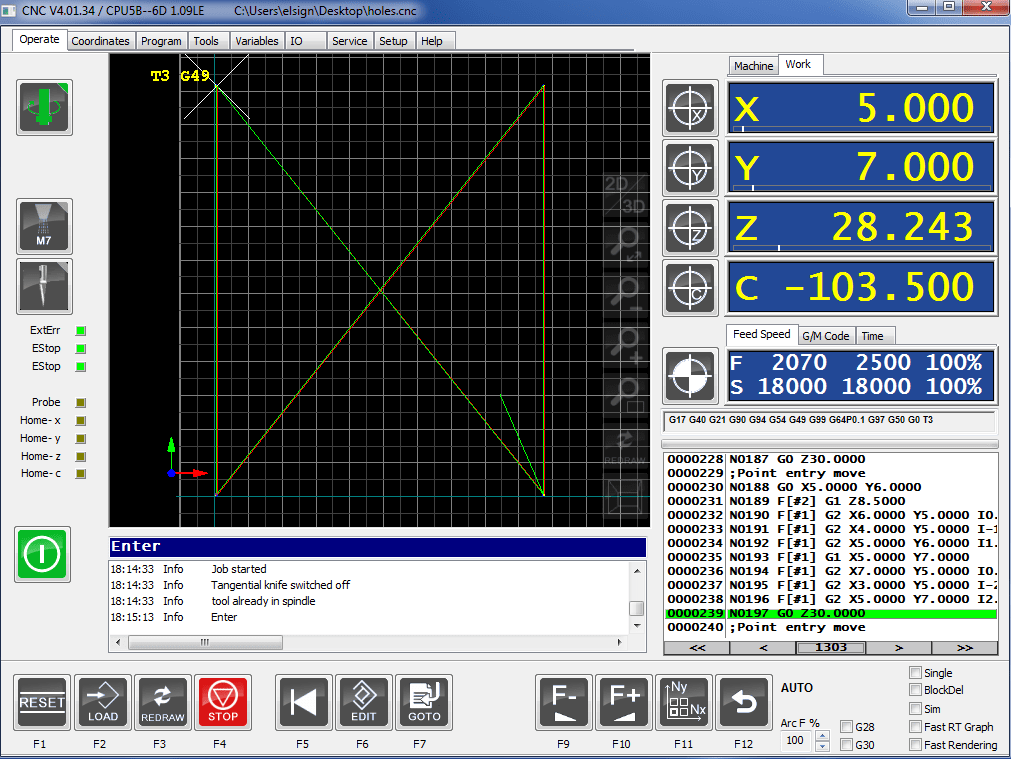This screenshot has width=1011, height=759.
Task: Increase feed with F+ button
Action: point(623,702)
